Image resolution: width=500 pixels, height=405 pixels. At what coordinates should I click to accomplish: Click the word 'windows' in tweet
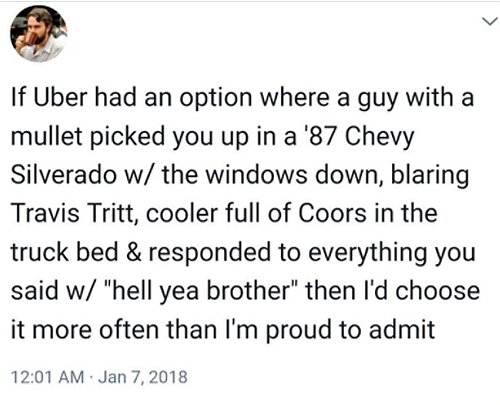pyautogui.click(x=256, y=174)
